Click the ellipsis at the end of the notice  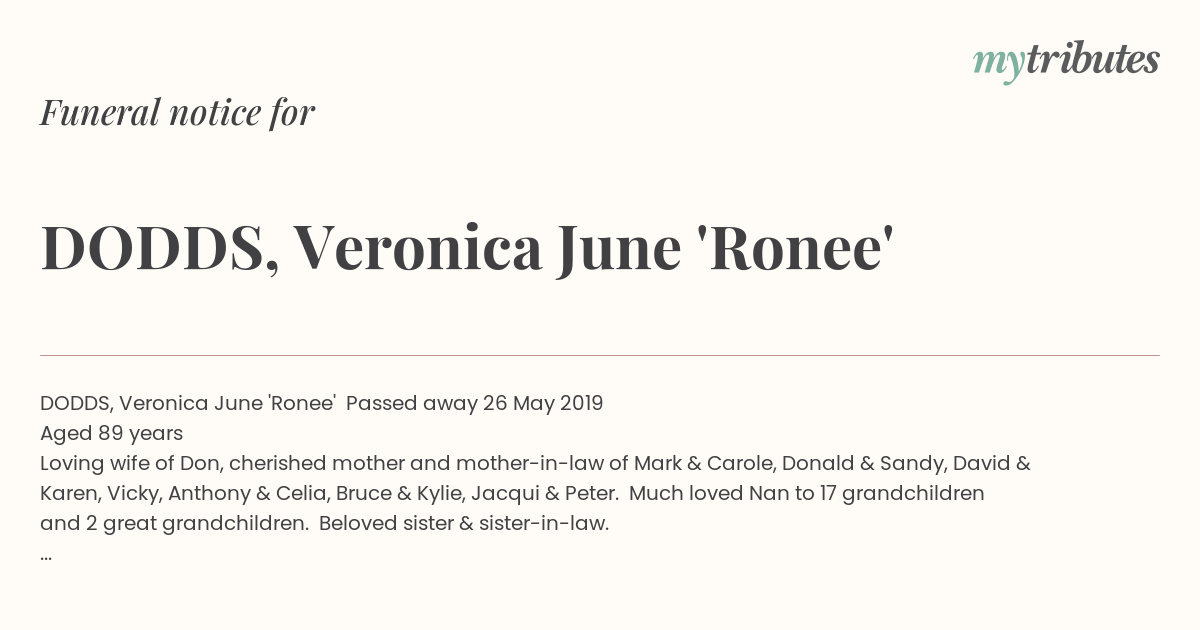(46, 554)
